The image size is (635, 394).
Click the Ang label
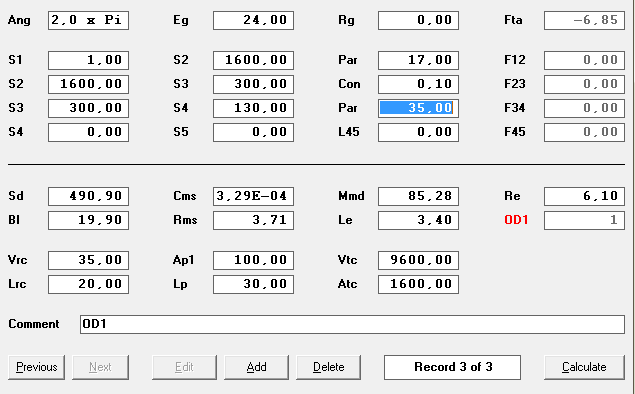(19, 21)
